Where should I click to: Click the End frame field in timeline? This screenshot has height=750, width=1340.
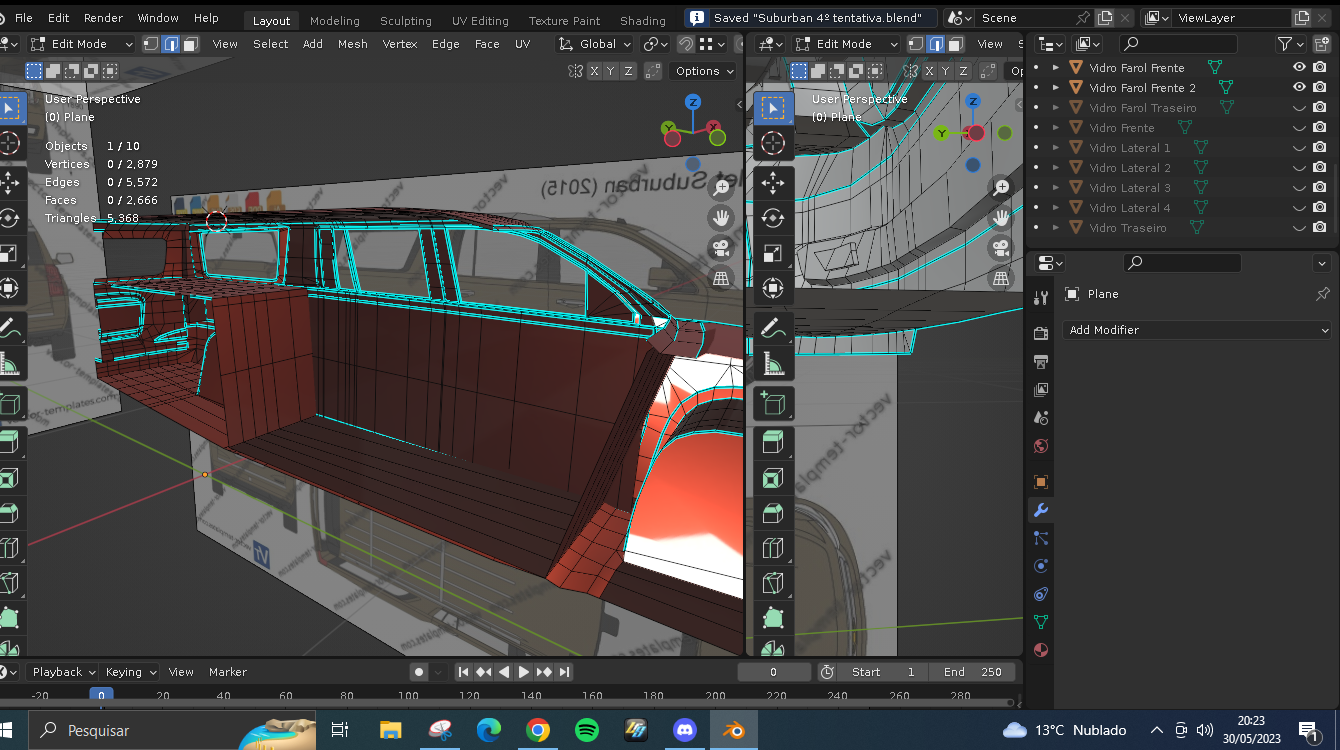972,672
